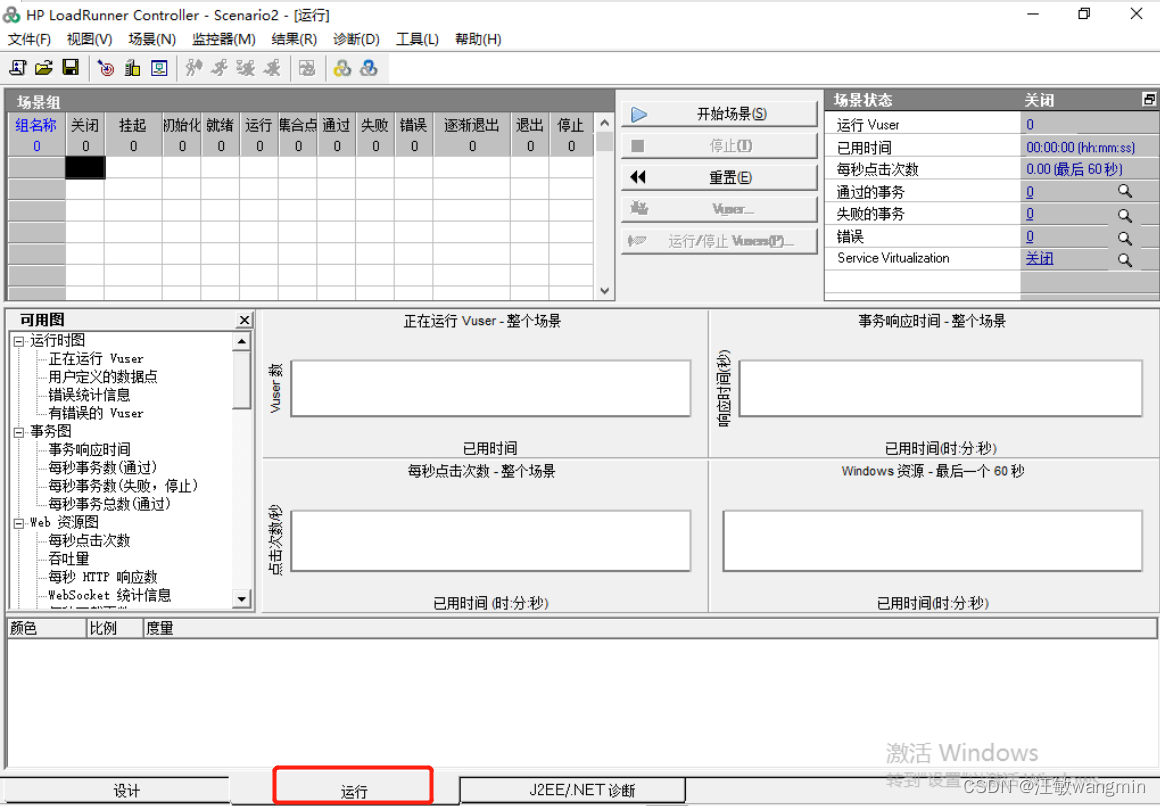
Task: Click the target/goal toolbar icon
Action: point(106,67)
